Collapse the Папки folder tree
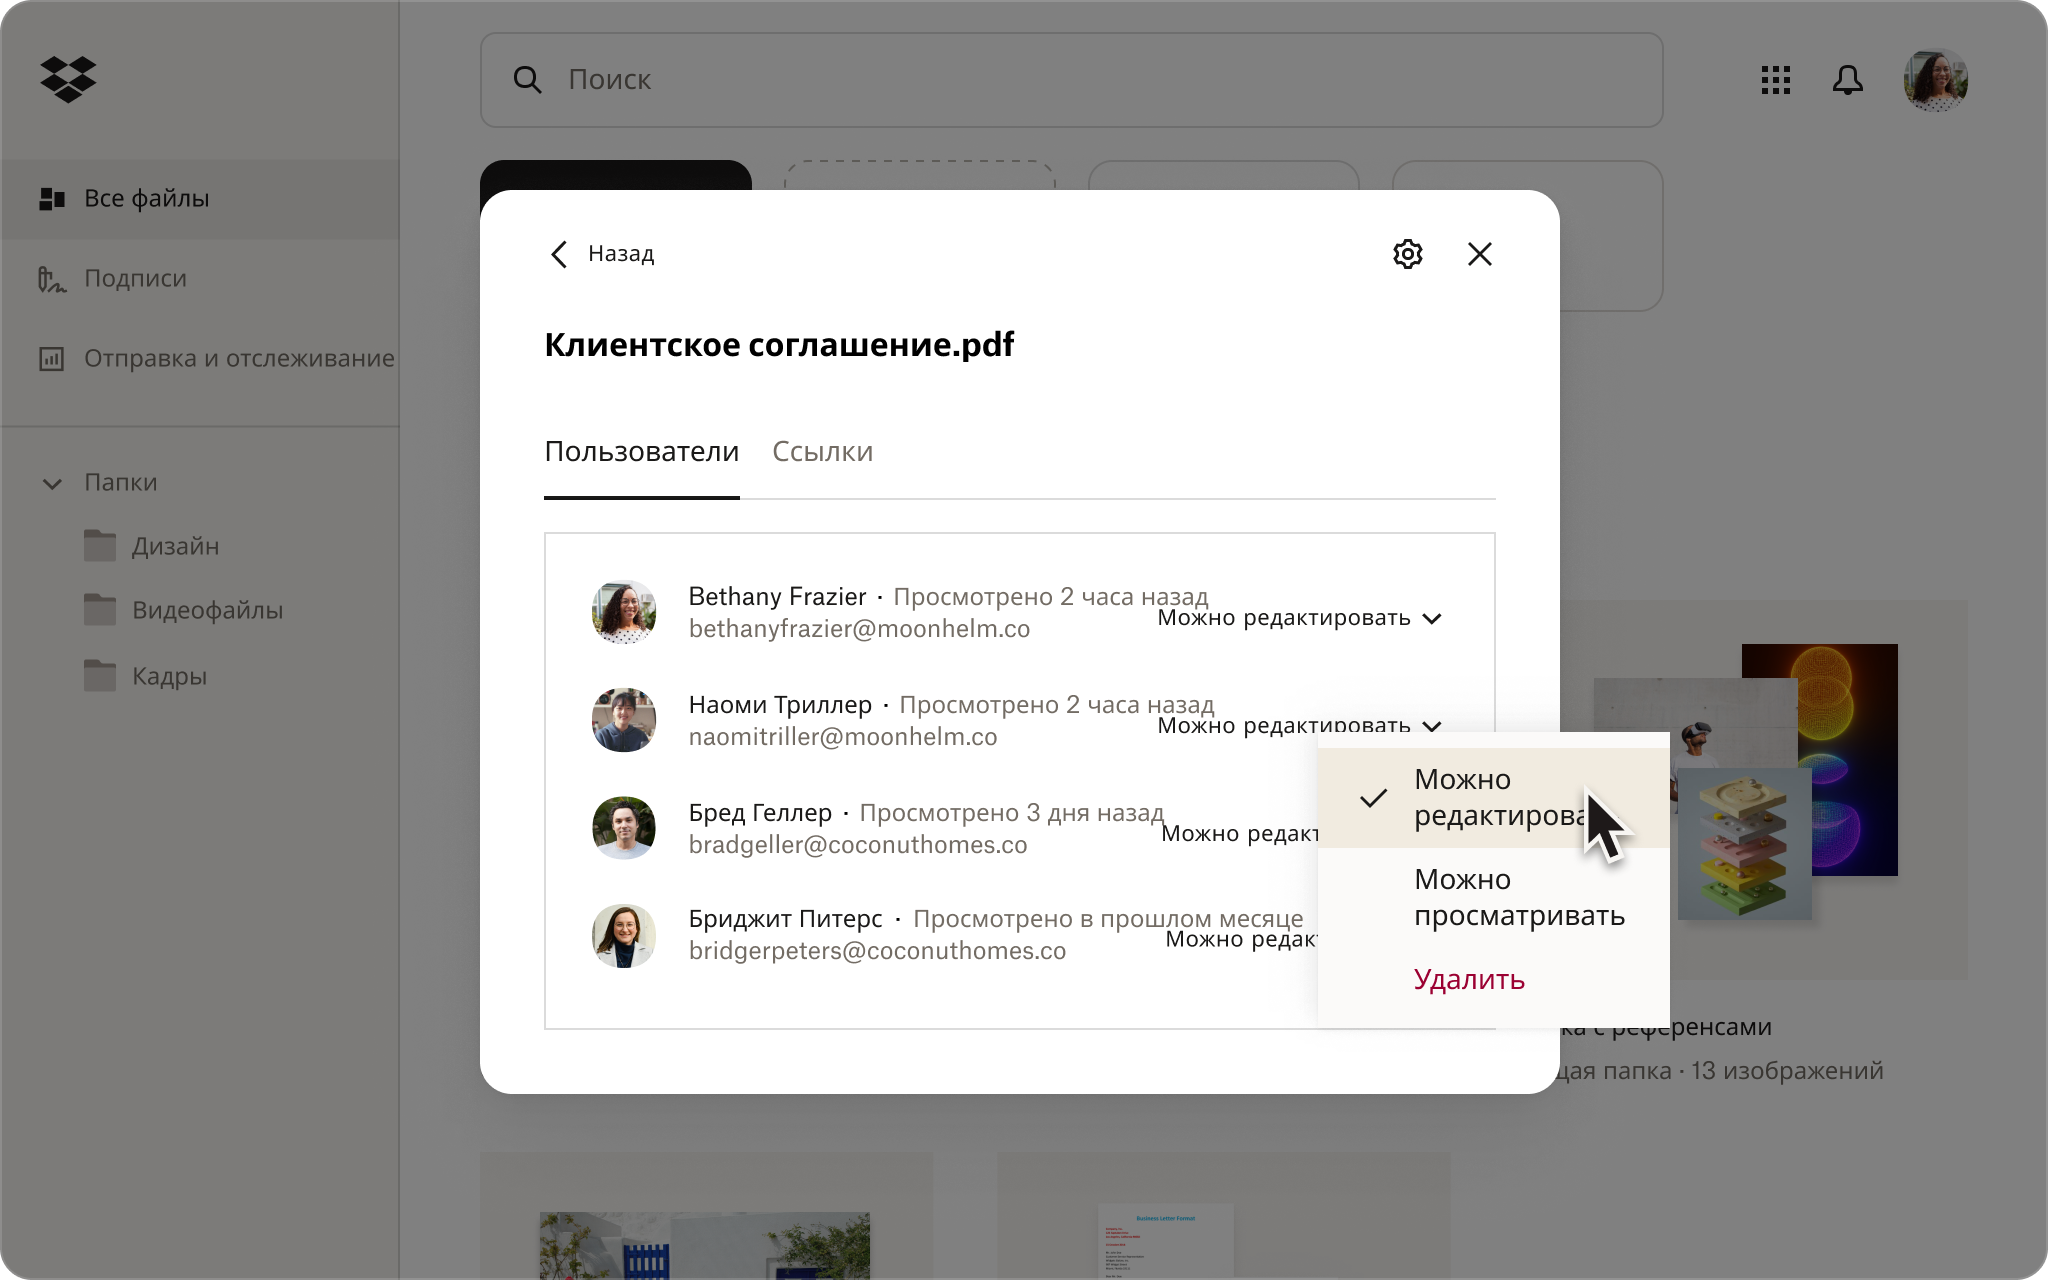This screenshot has width=2048, height=1280. [52, 484]
